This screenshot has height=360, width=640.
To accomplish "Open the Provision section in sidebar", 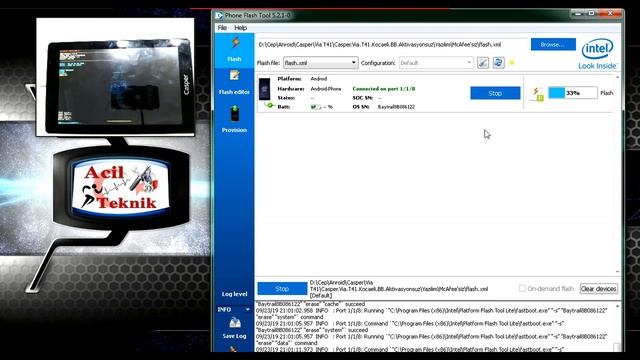I will click(x=234, y=119).
